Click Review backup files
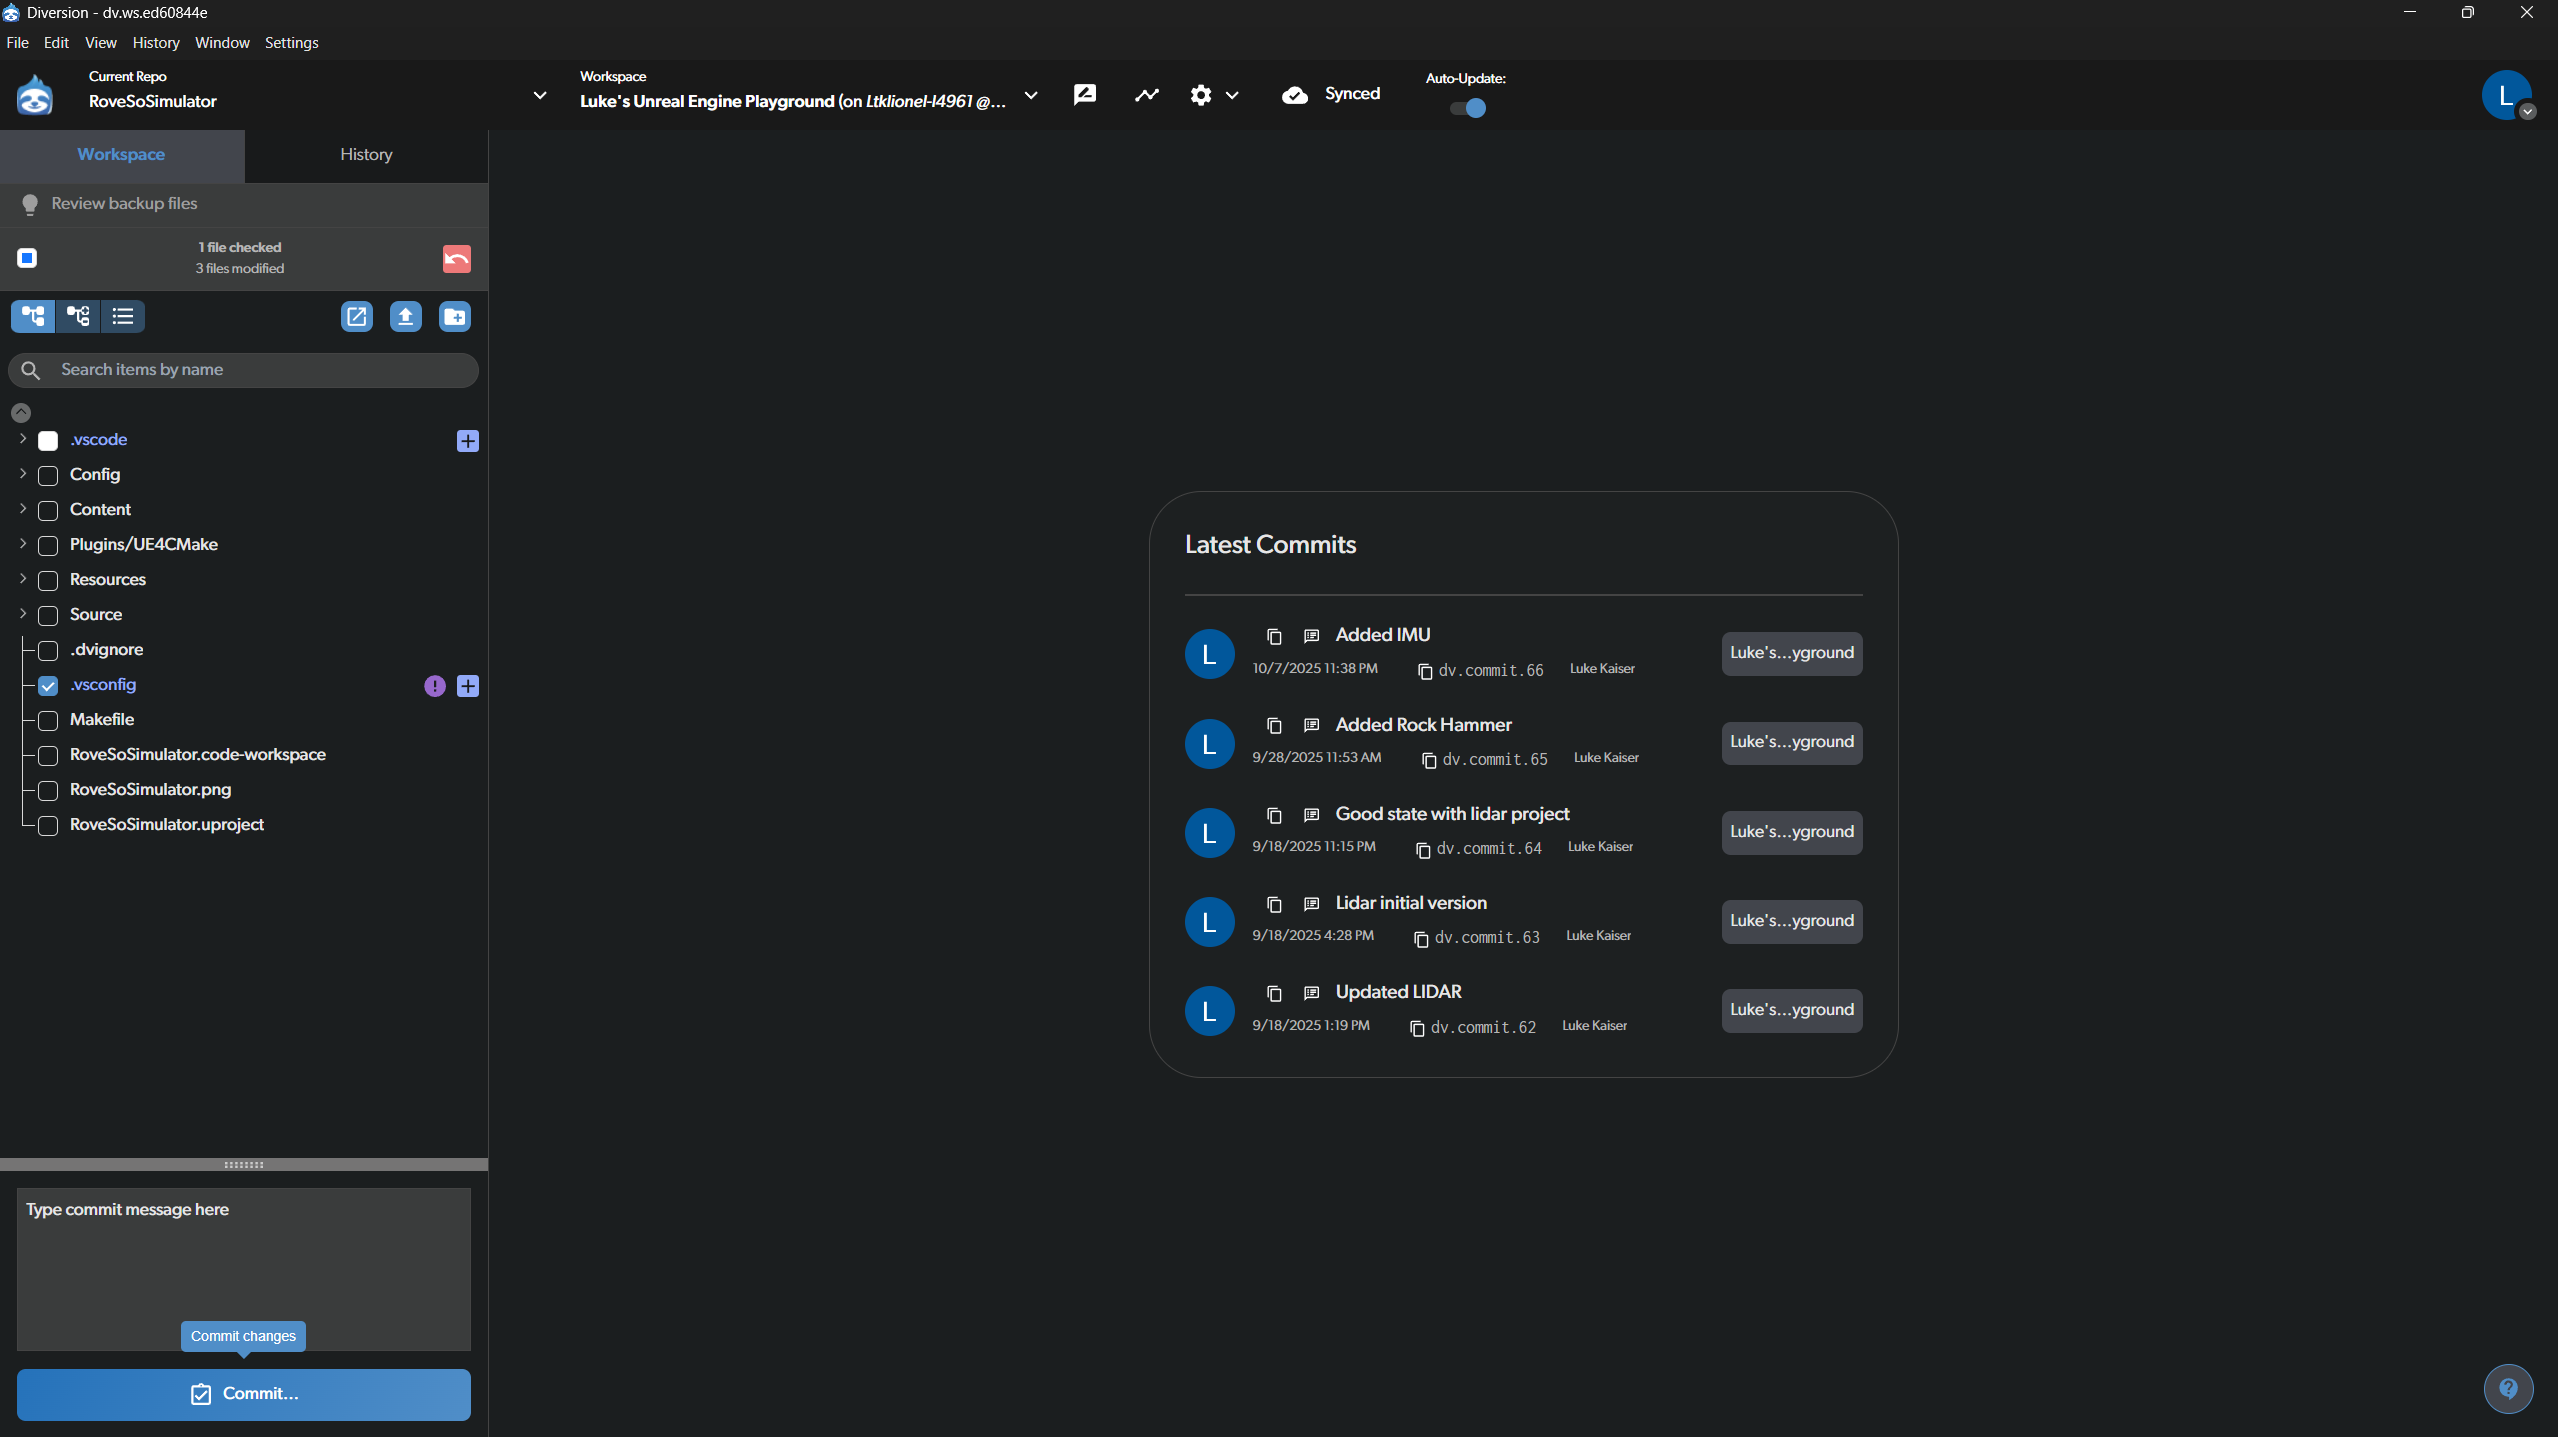This screenshot has height=1437, width=2558. pos(124,204)
